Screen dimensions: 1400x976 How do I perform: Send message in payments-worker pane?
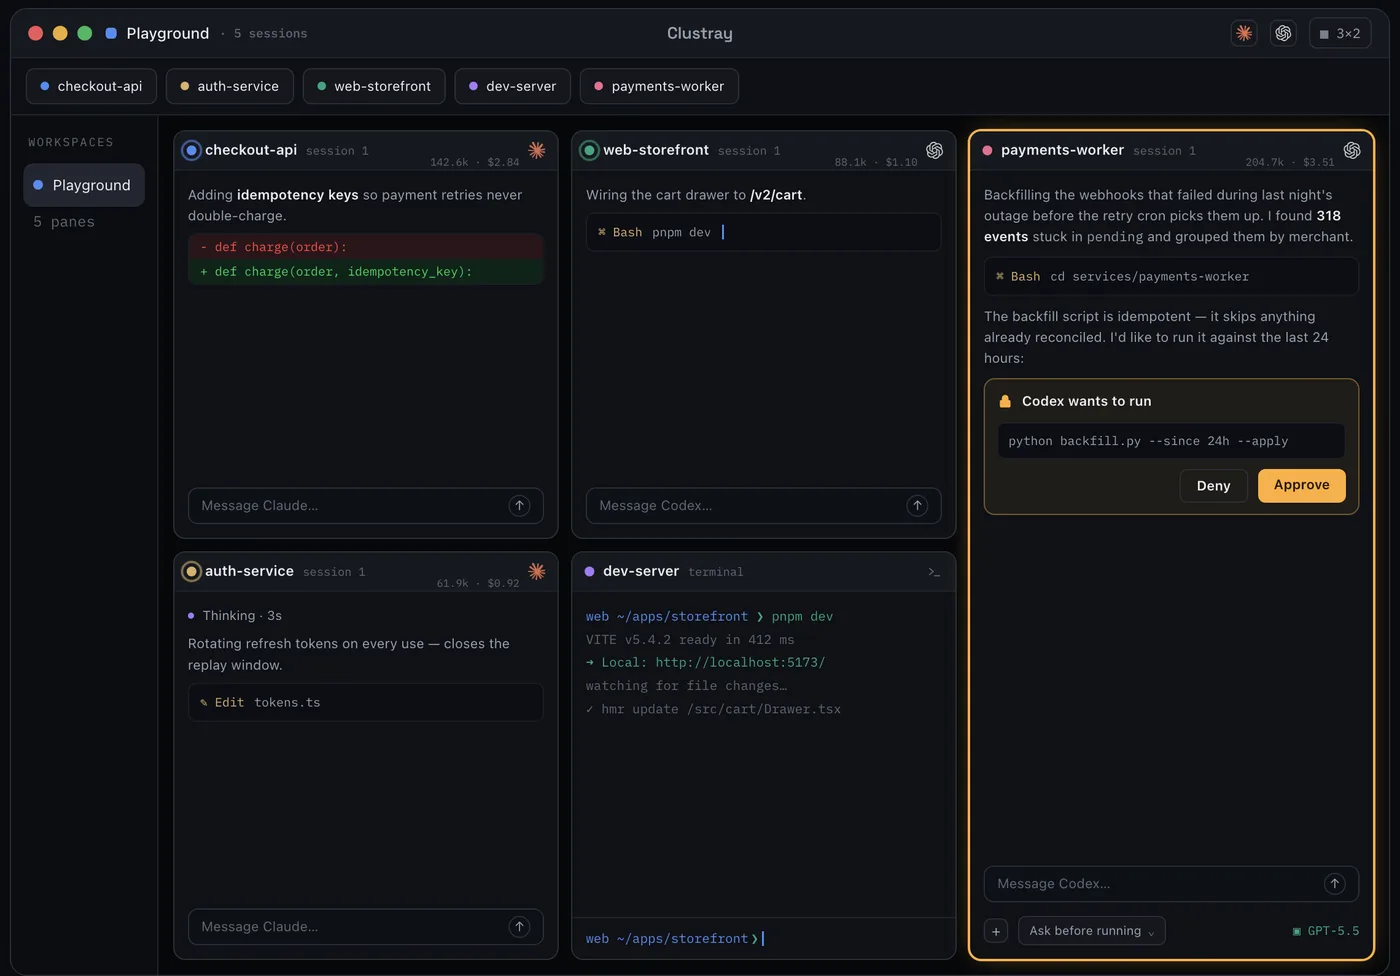pos(1334,884)
